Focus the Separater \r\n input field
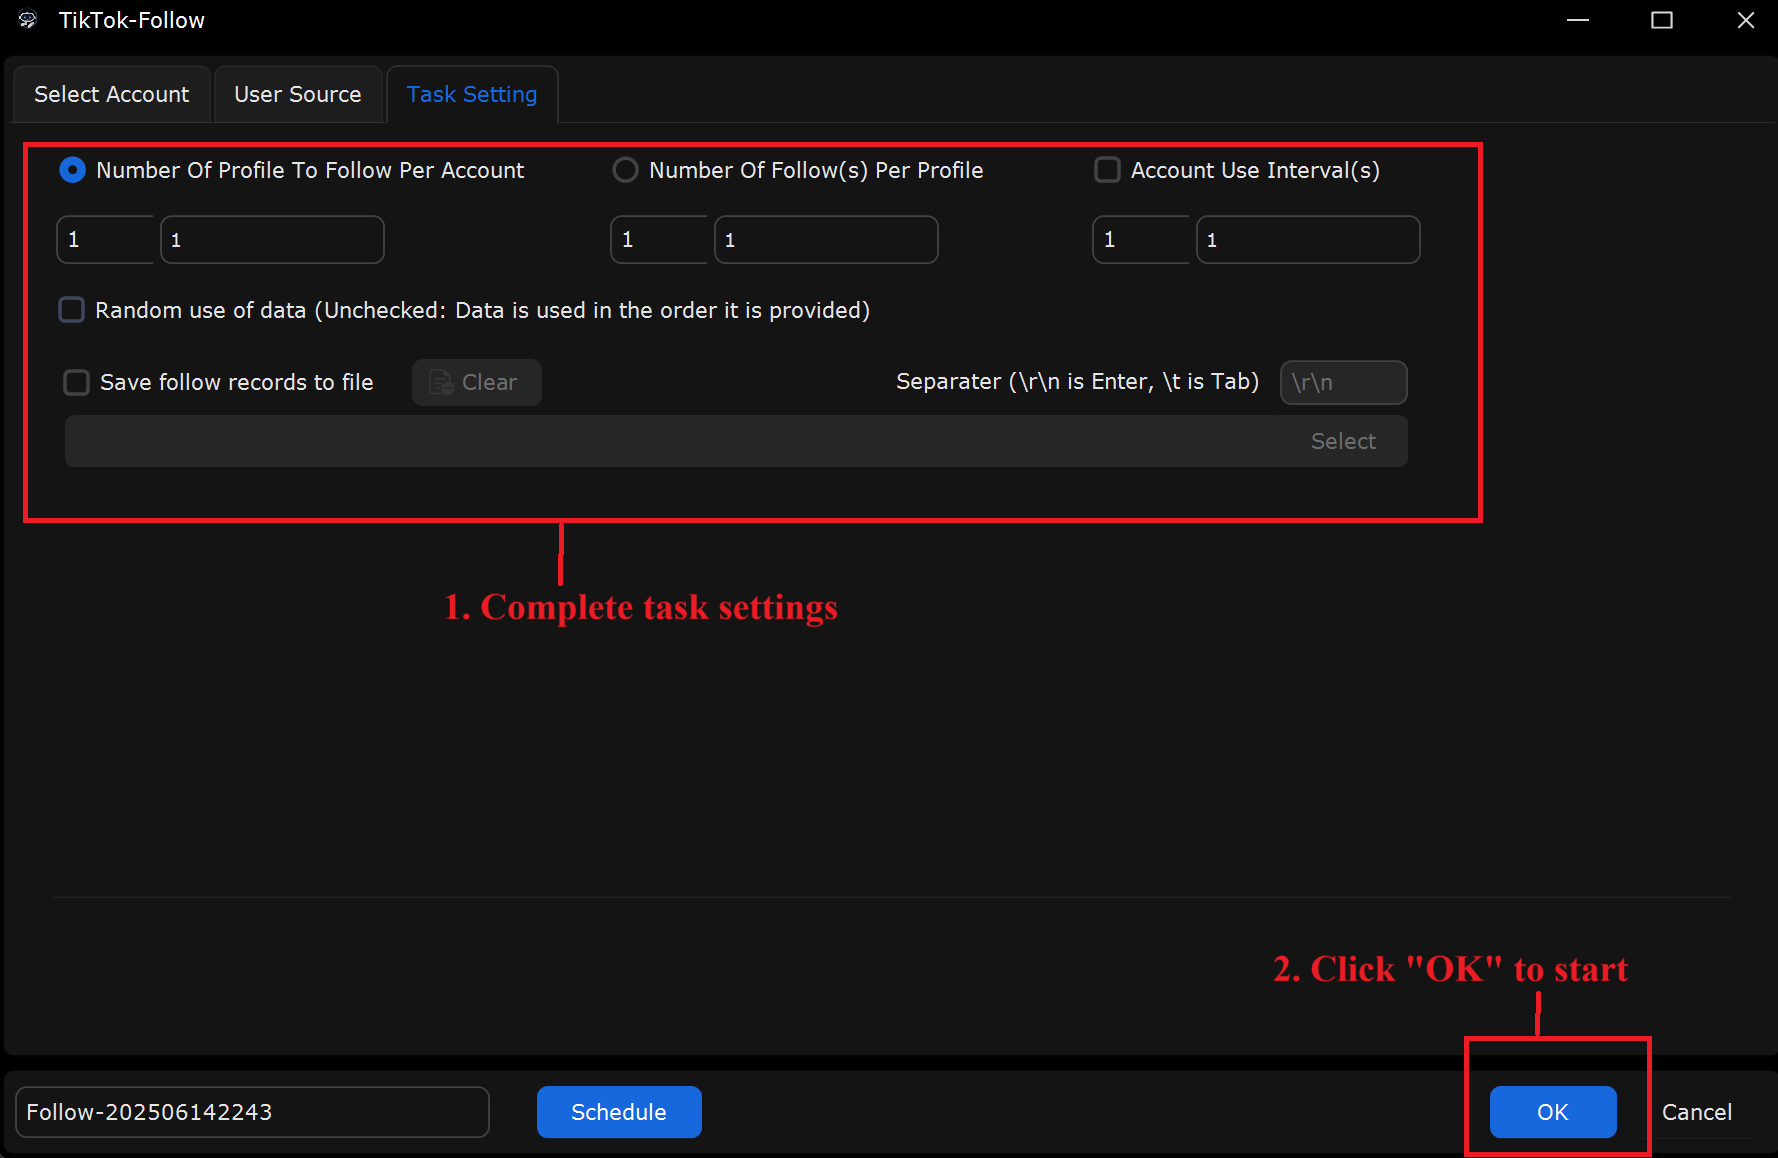 (1343, 382)
